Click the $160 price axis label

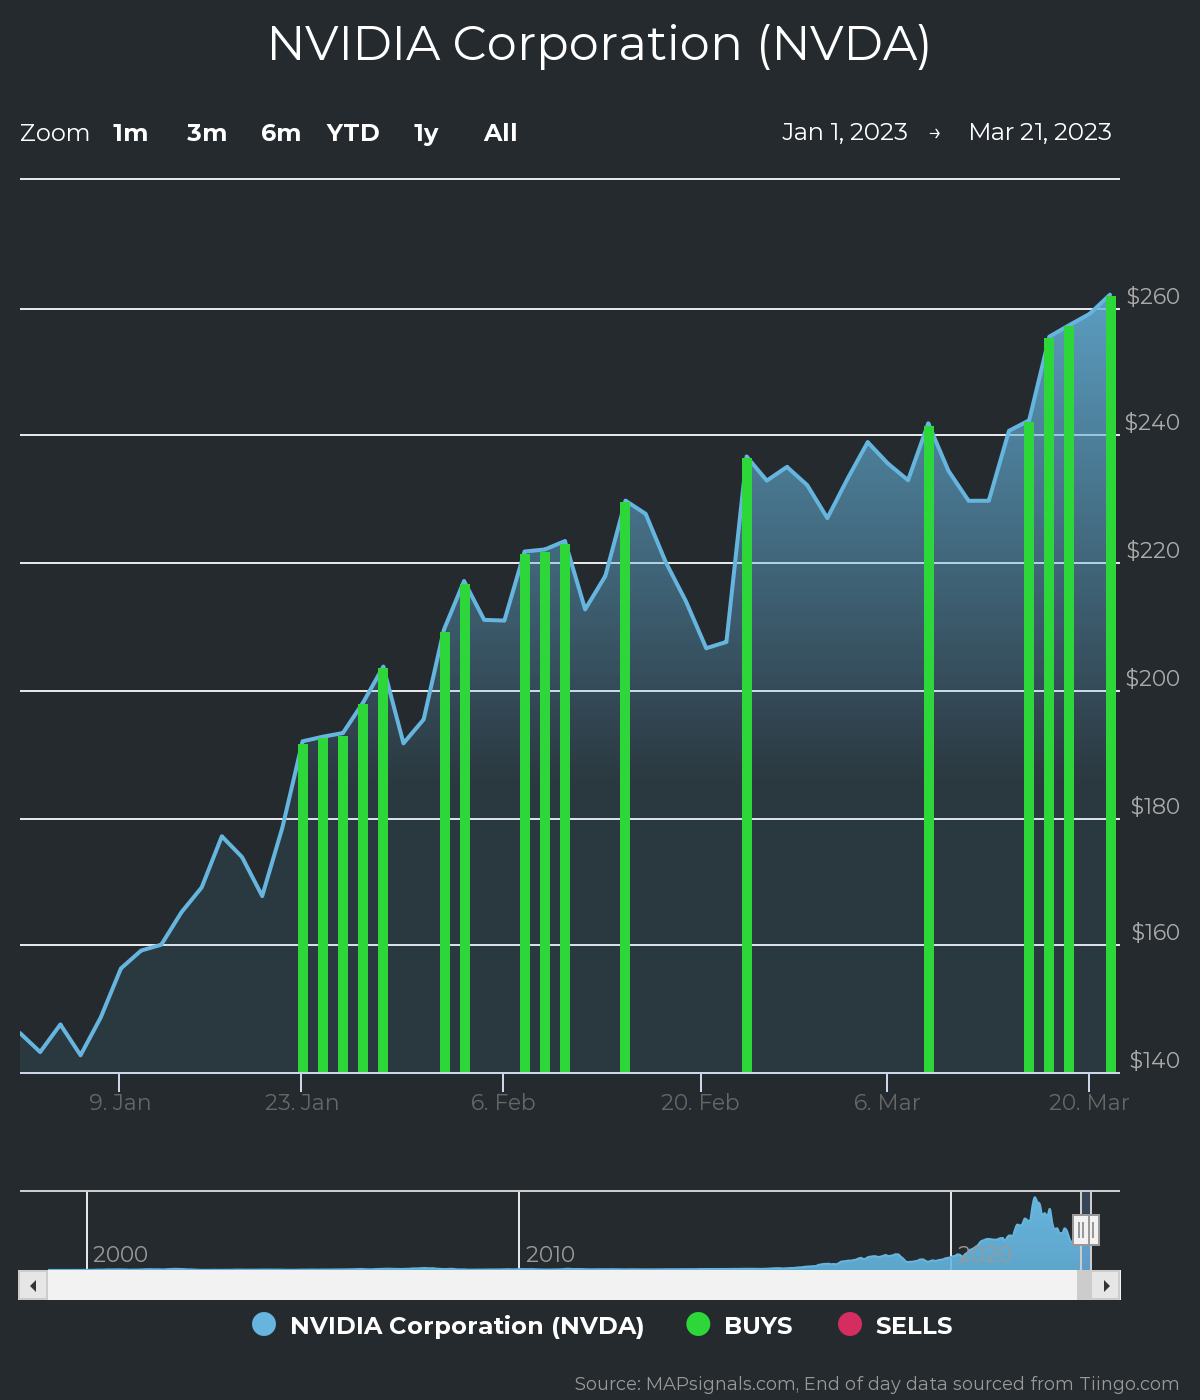(1156, 932)
